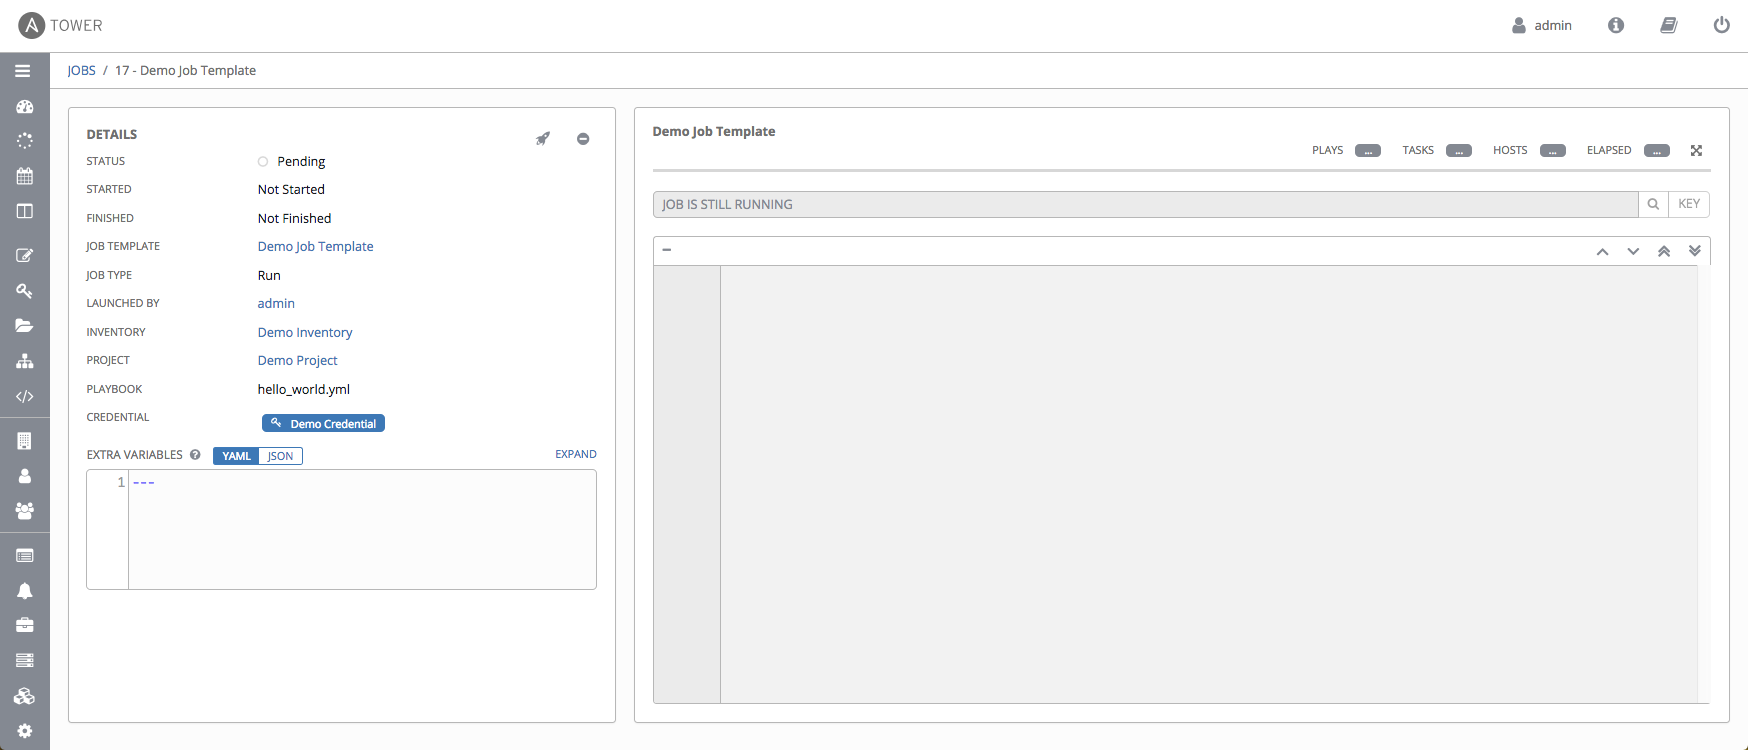
Task: Open the Dashboard from sidebar
Action: [25, 106]
